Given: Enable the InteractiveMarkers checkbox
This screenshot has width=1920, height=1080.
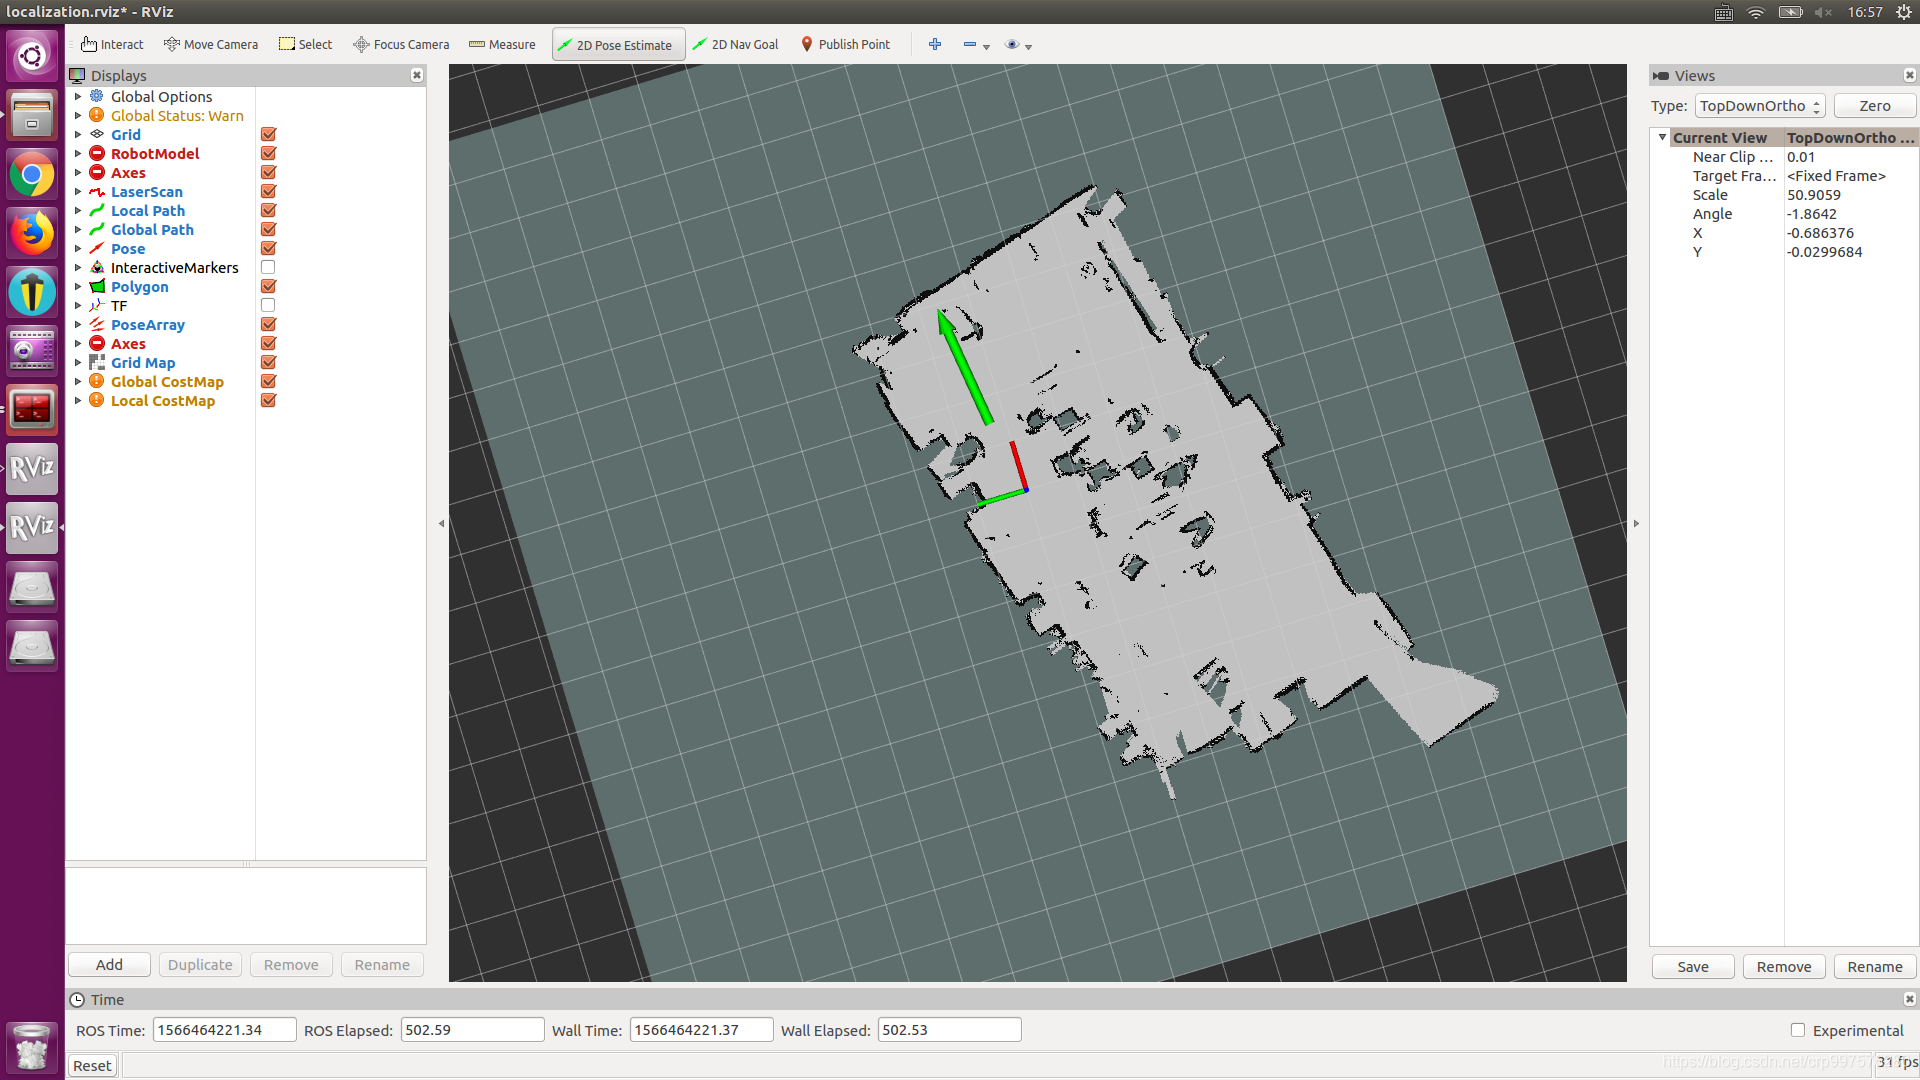Looking at the screenshot, I should [x=268, y=267].
